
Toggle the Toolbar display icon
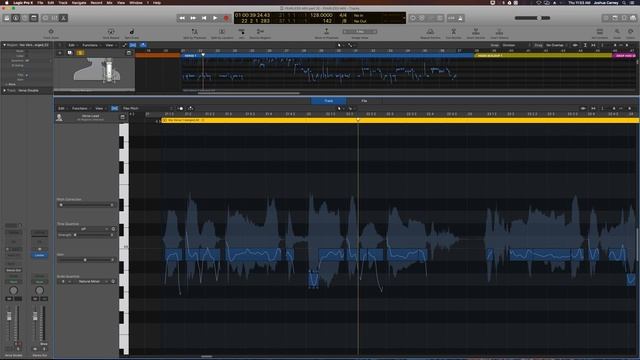(x=34, y=18)
